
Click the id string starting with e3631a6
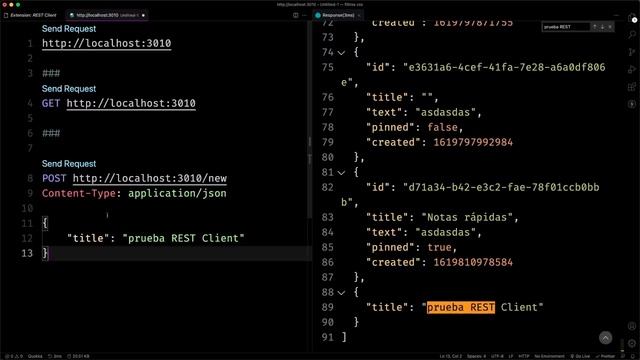[504, 67]
